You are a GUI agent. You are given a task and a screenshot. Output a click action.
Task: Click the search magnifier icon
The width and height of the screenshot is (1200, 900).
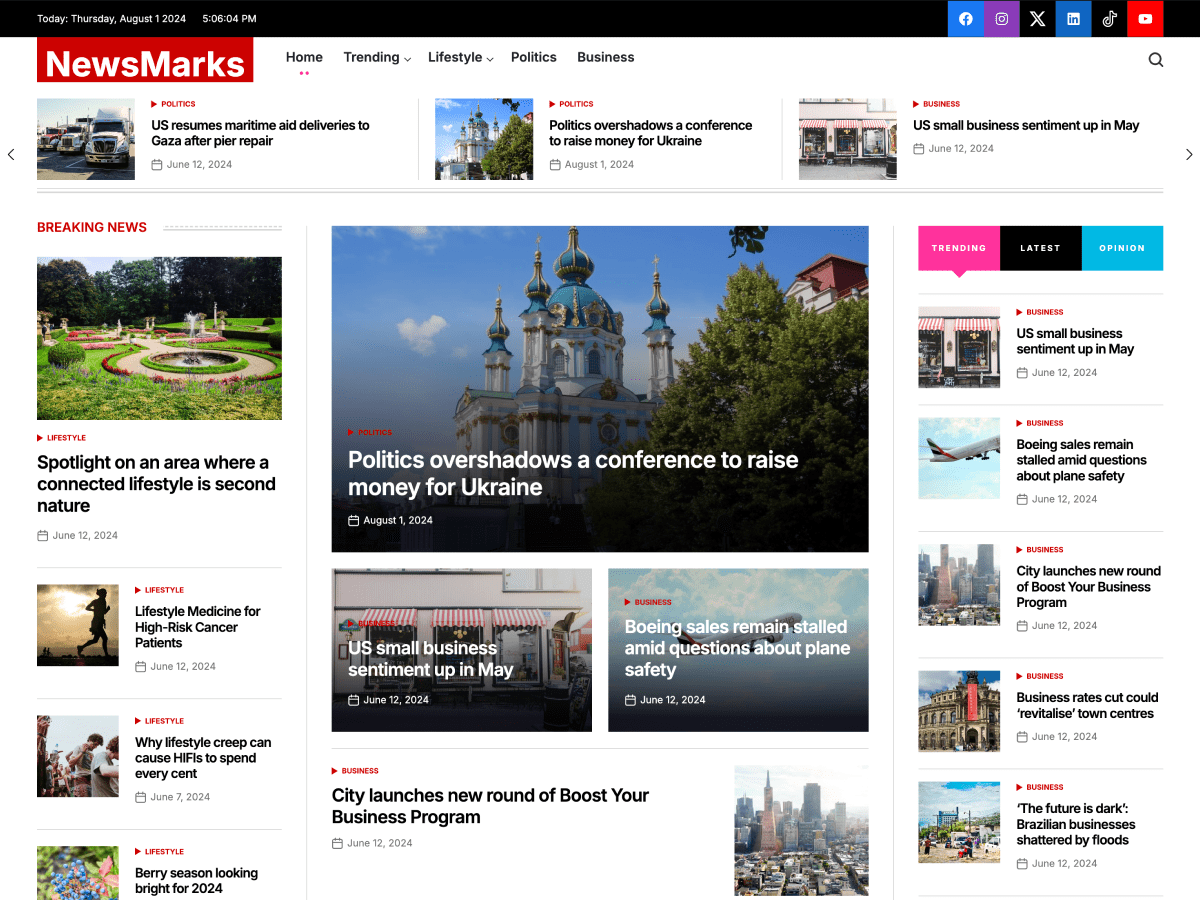pyautogui.click(x=1155, y=59)
